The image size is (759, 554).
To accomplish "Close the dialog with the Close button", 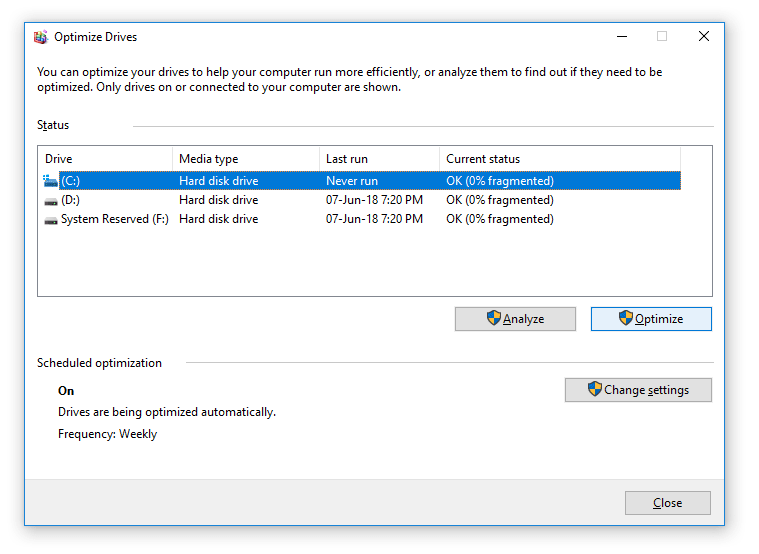I will [668, 503].
